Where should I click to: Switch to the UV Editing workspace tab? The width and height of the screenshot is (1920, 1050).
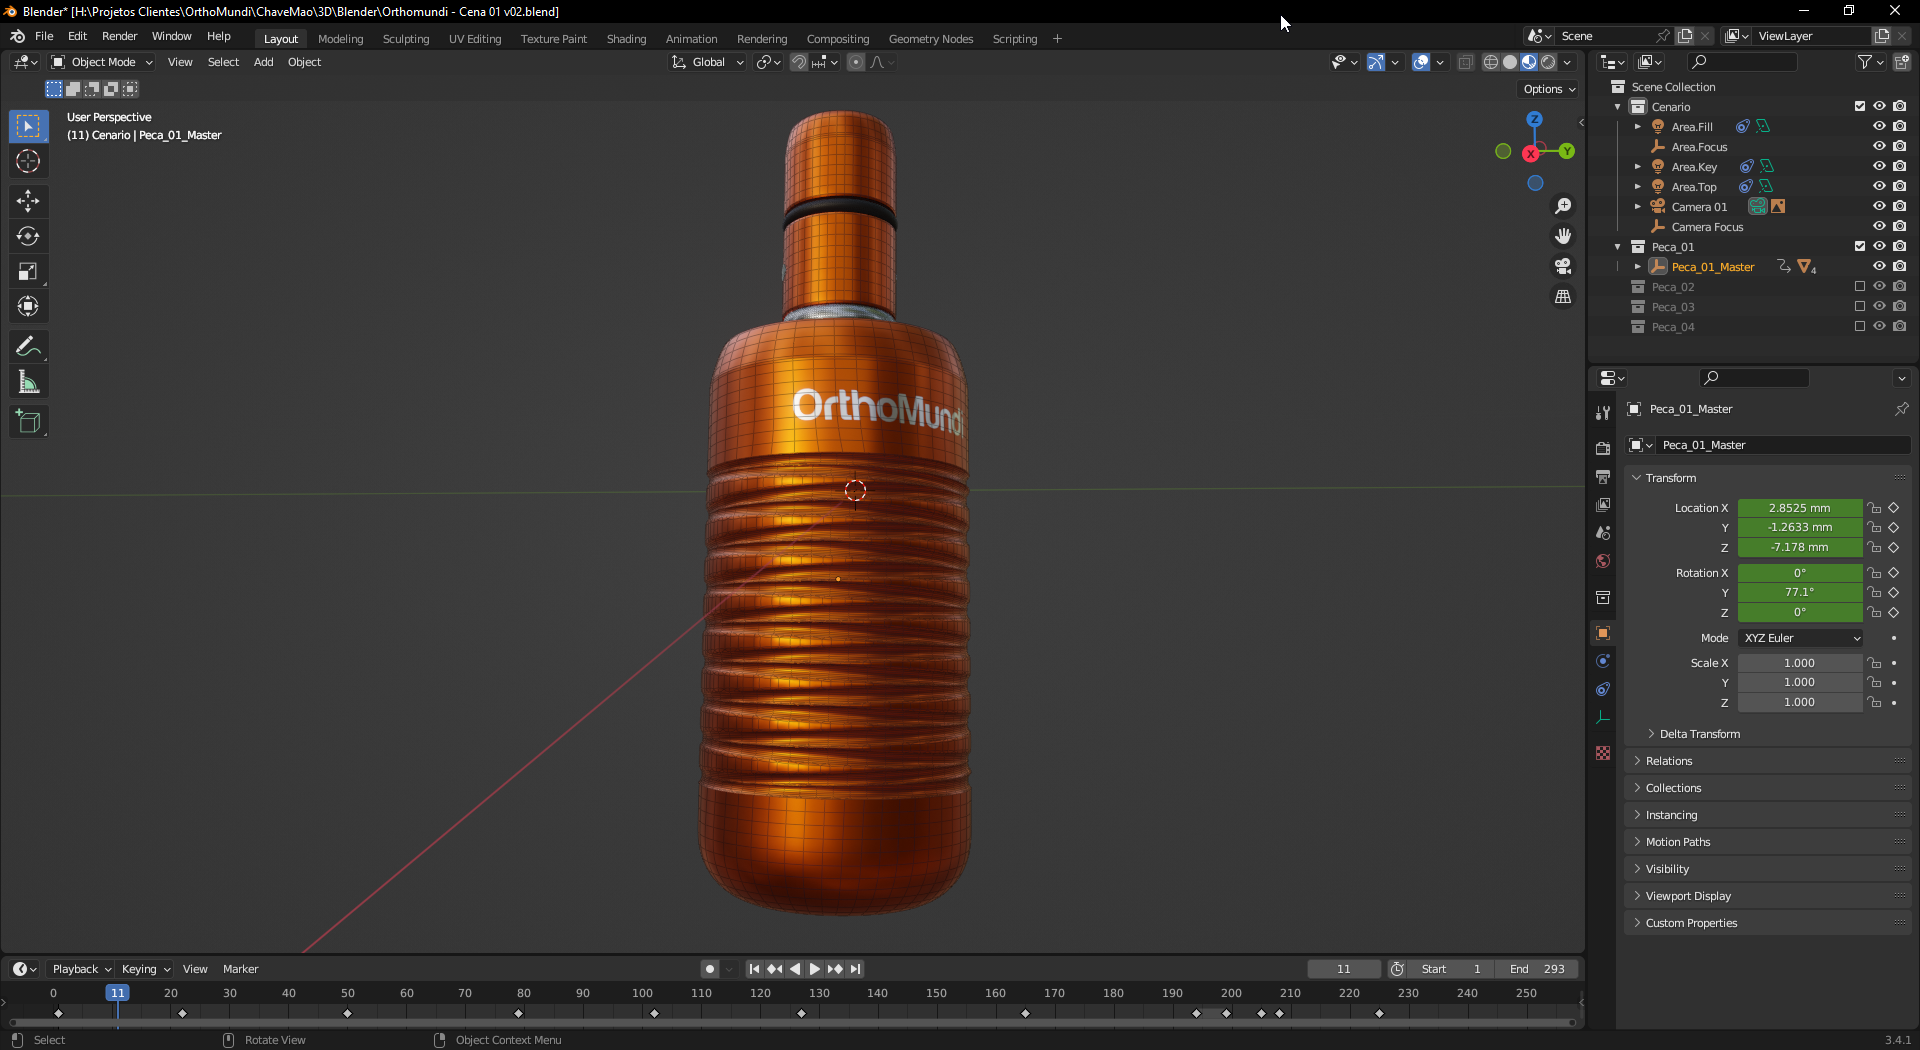coord(475,39)
